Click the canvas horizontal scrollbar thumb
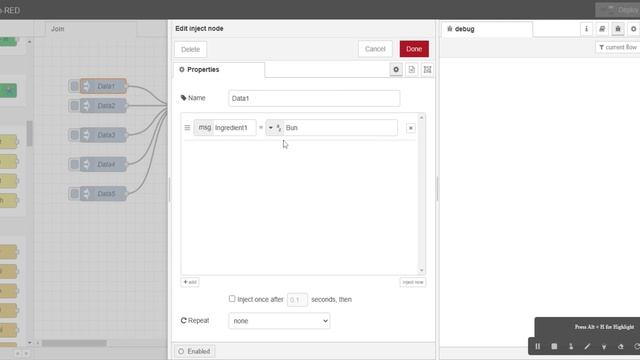The width and height of the screenshot is (640, 360). [74, 343]
